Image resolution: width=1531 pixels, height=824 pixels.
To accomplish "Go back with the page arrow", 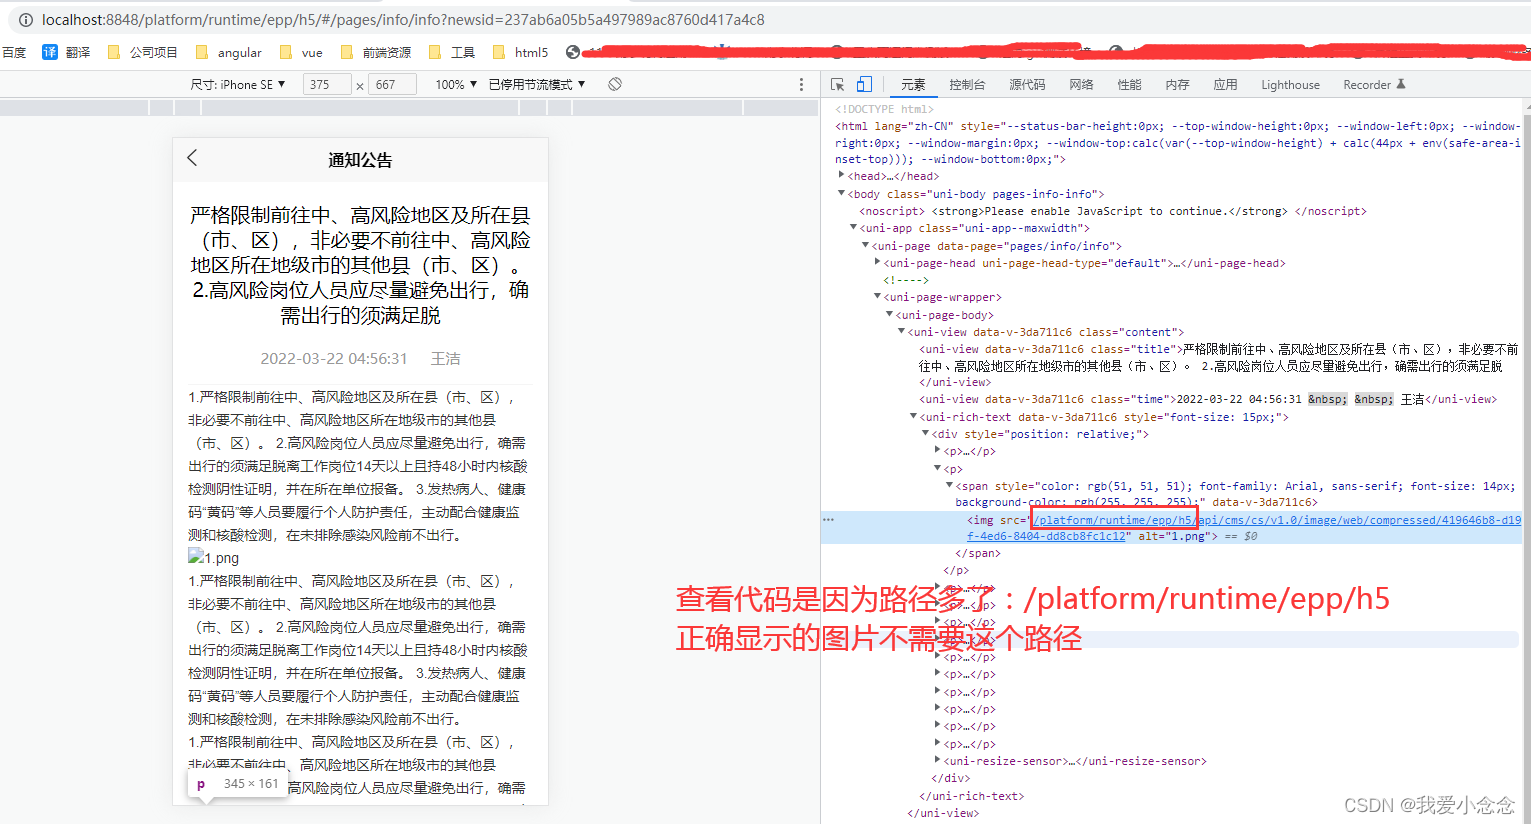I will (193, 158).
